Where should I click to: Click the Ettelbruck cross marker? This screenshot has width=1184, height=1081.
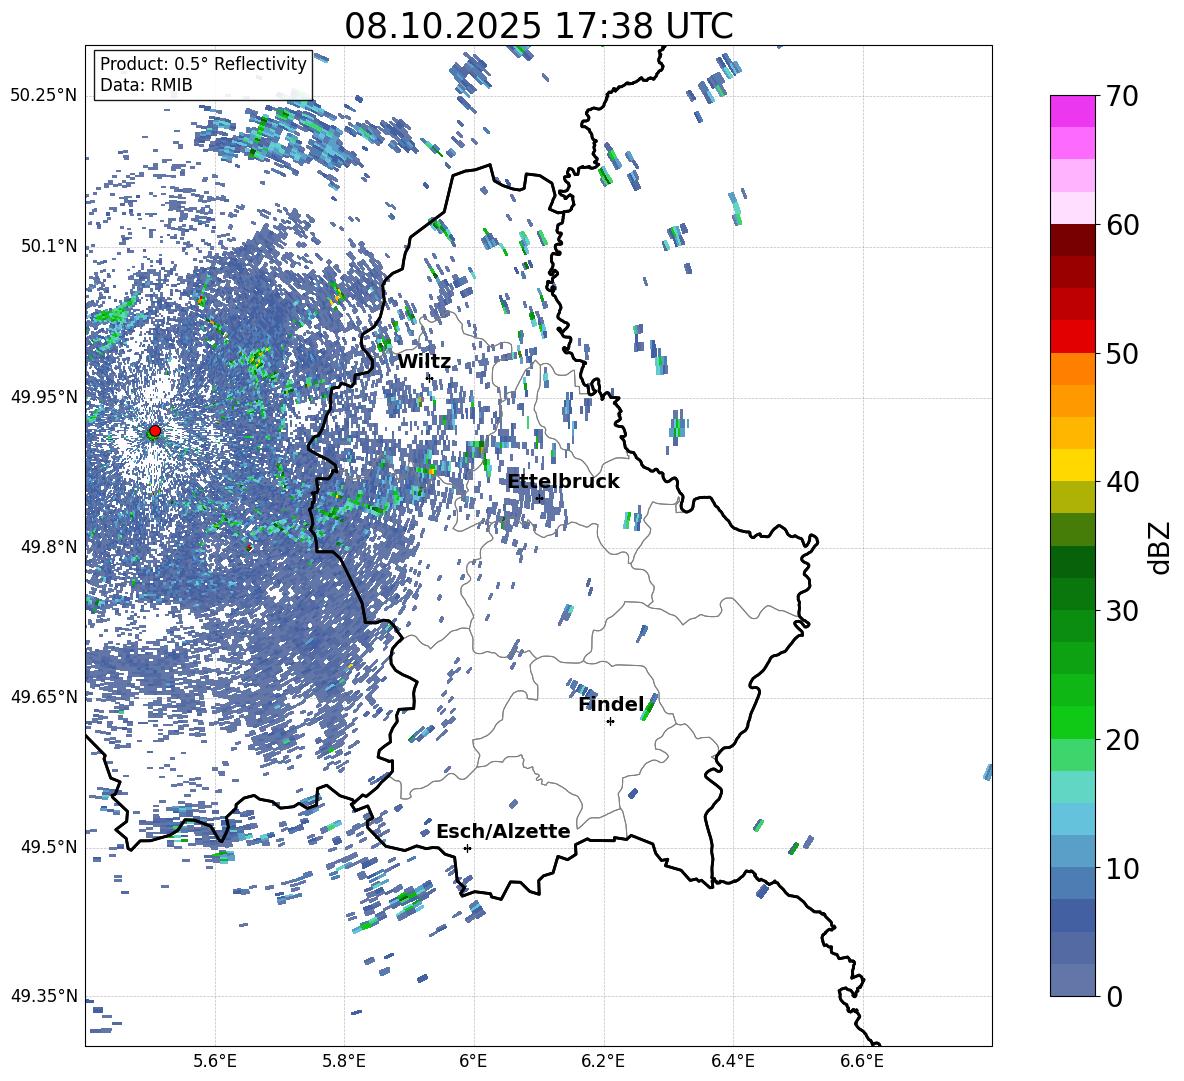(539, 498)
